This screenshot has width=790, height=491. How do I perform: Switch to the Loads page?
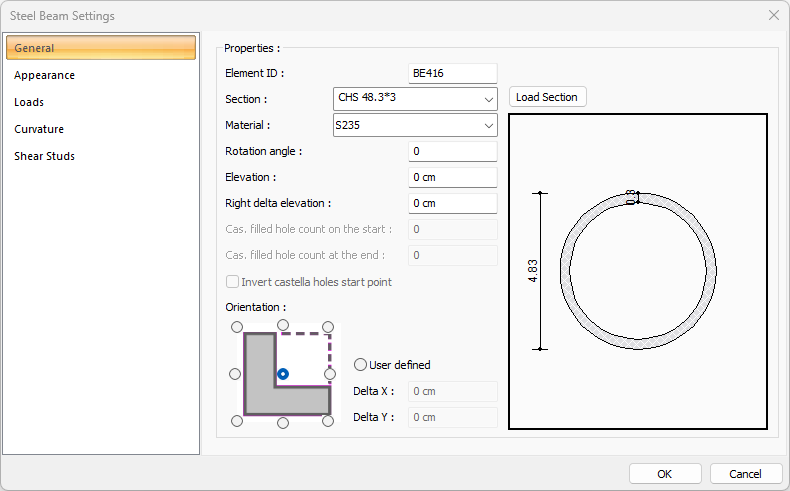29,102
